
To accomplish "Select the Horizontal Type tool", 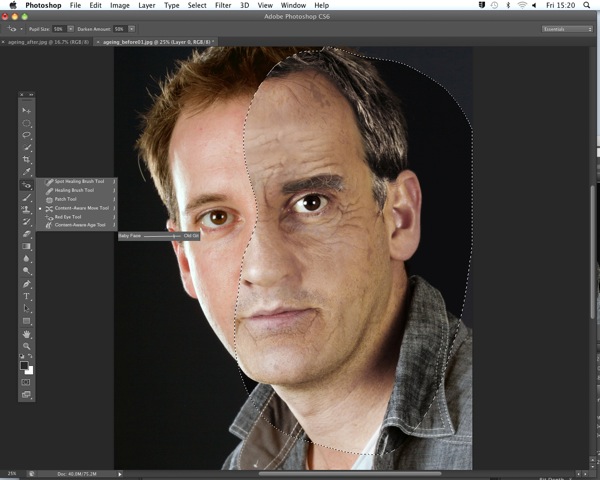I will (26, 296).
